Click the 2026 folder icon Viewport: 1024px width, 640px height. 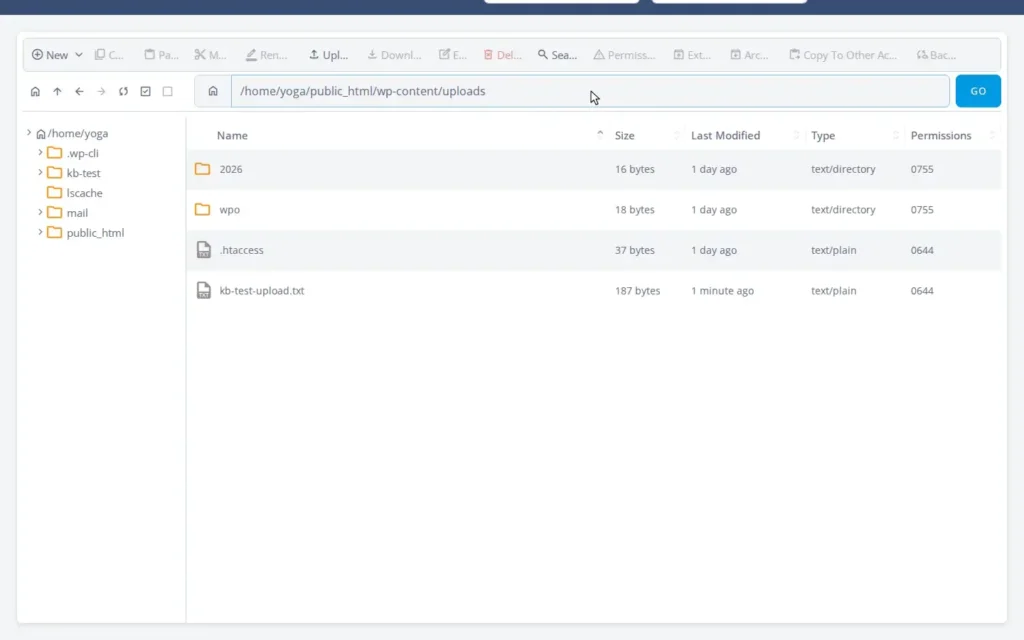202,169
